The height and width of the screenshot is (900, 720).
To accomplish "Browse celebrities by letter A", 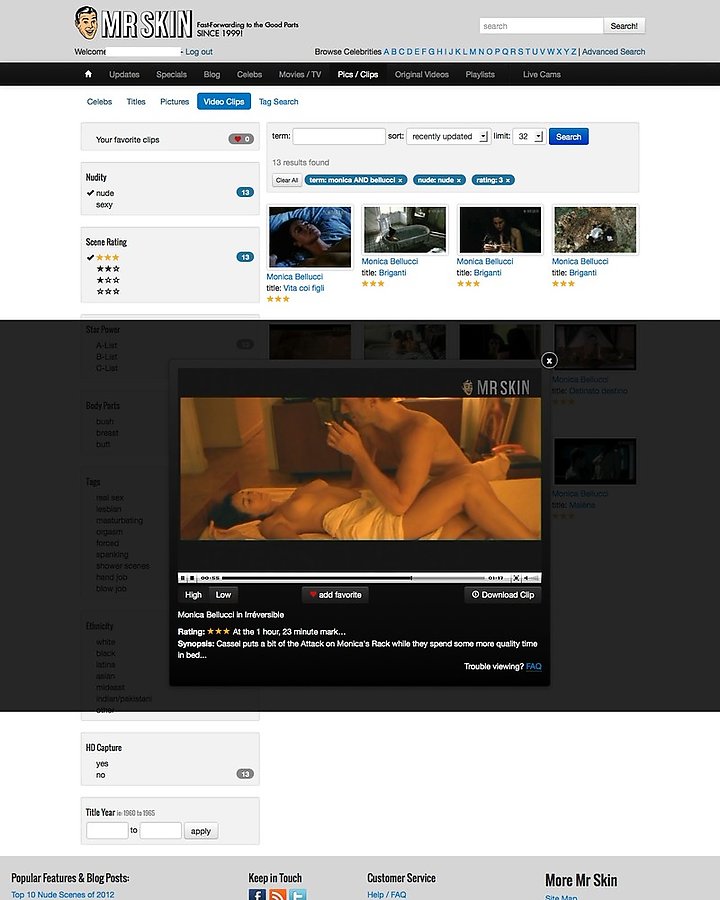I will click(x=386, y=52).
